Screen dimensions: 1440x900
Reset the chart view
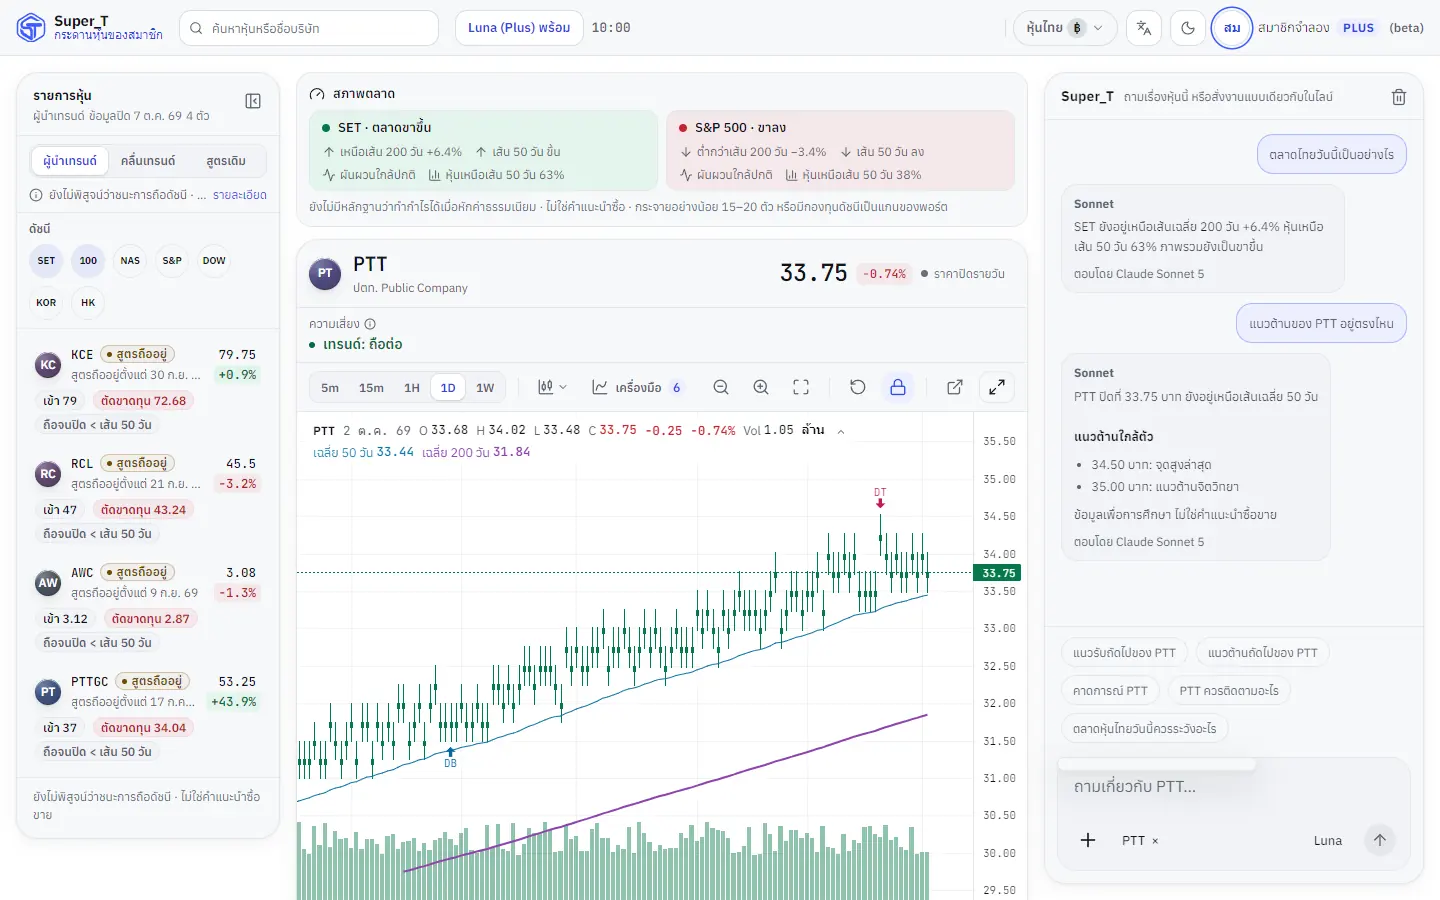click(858, 387)
